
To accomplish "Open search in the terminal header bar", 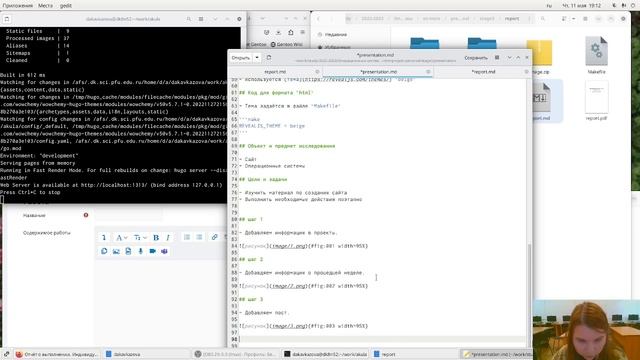I will pos(189,19).
